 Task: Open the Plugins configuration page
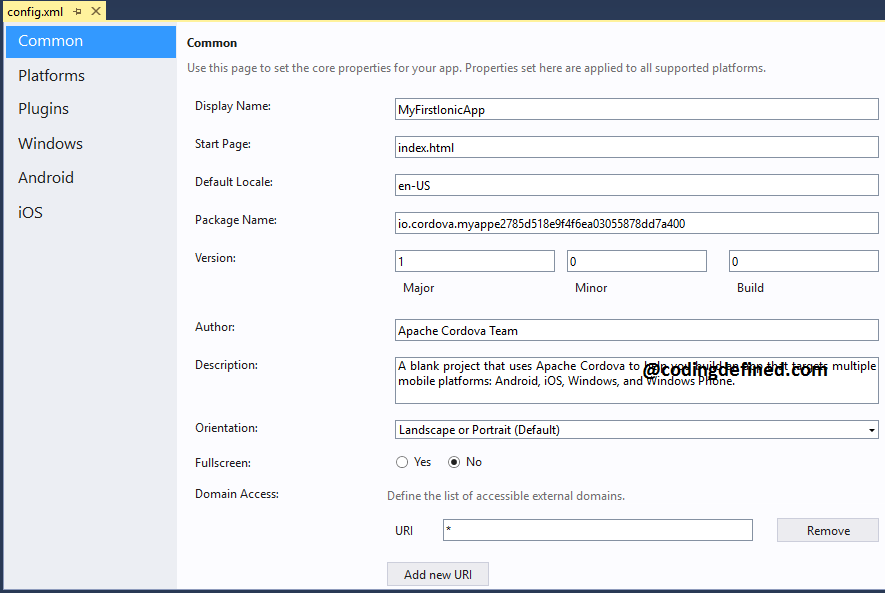44,108
